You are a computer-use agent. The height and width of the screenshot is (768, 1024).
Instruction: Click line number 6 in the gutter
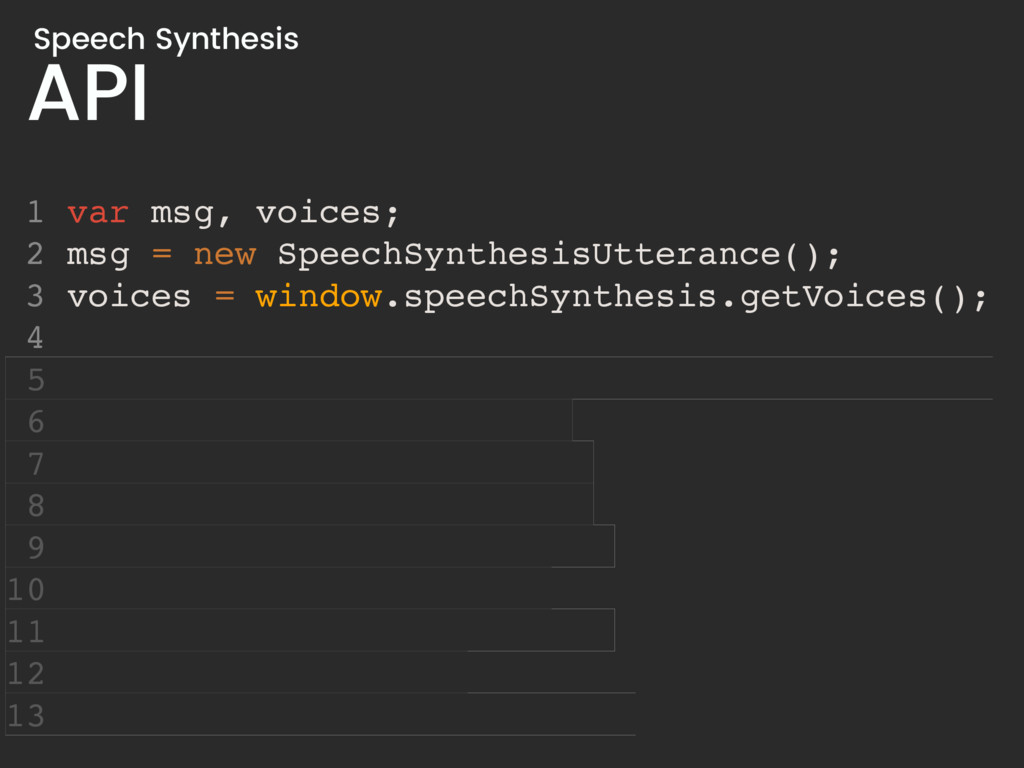click(x=35, y=422)
